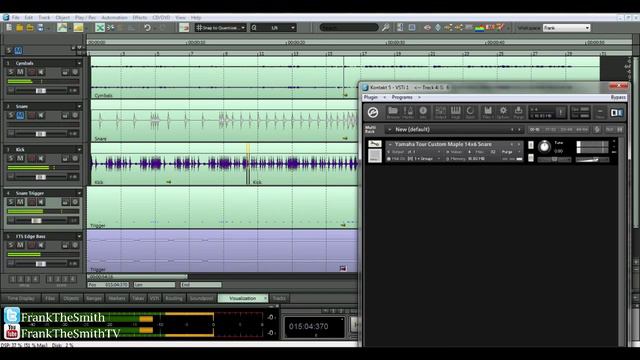The height and width of the screenshot is (360, 640).
Task: Click the object mode toolbar icon next to Snap
Action: click(184, 28)
